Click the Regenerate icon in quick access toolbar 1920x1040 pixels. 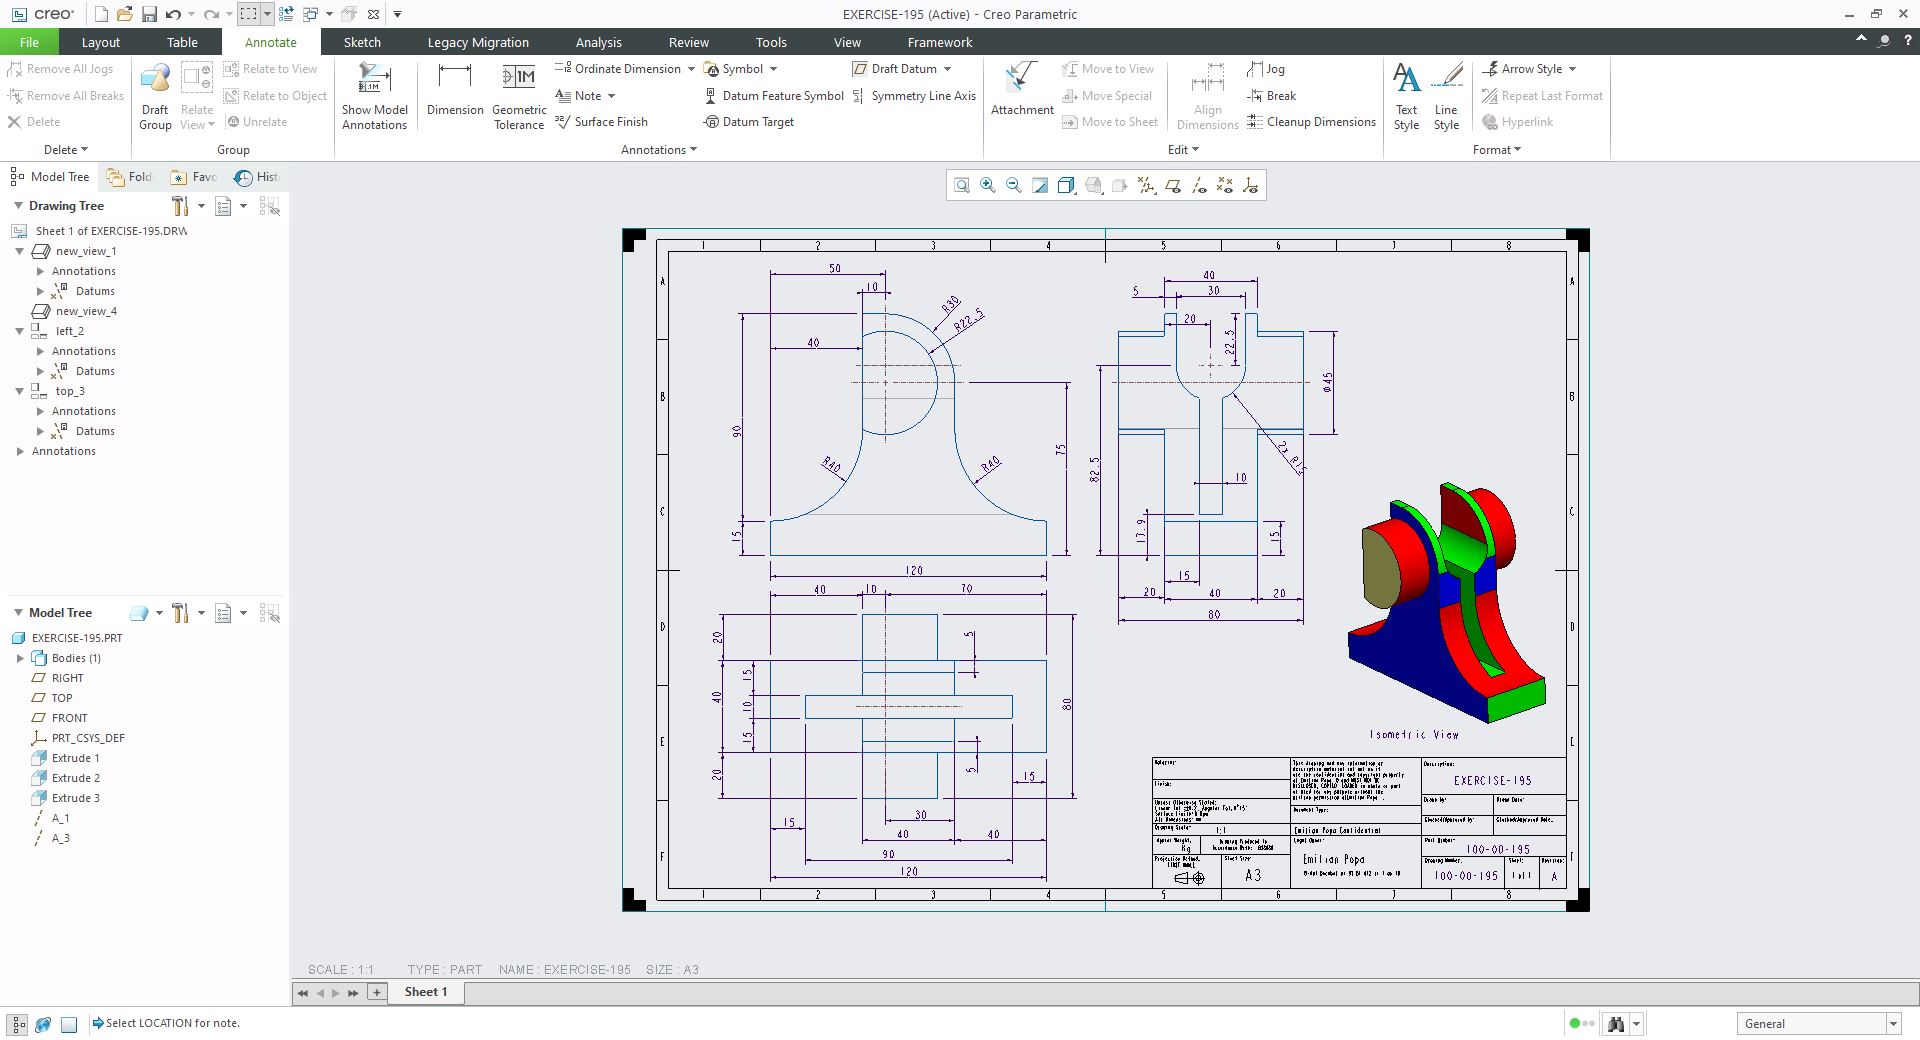(287, 14)
